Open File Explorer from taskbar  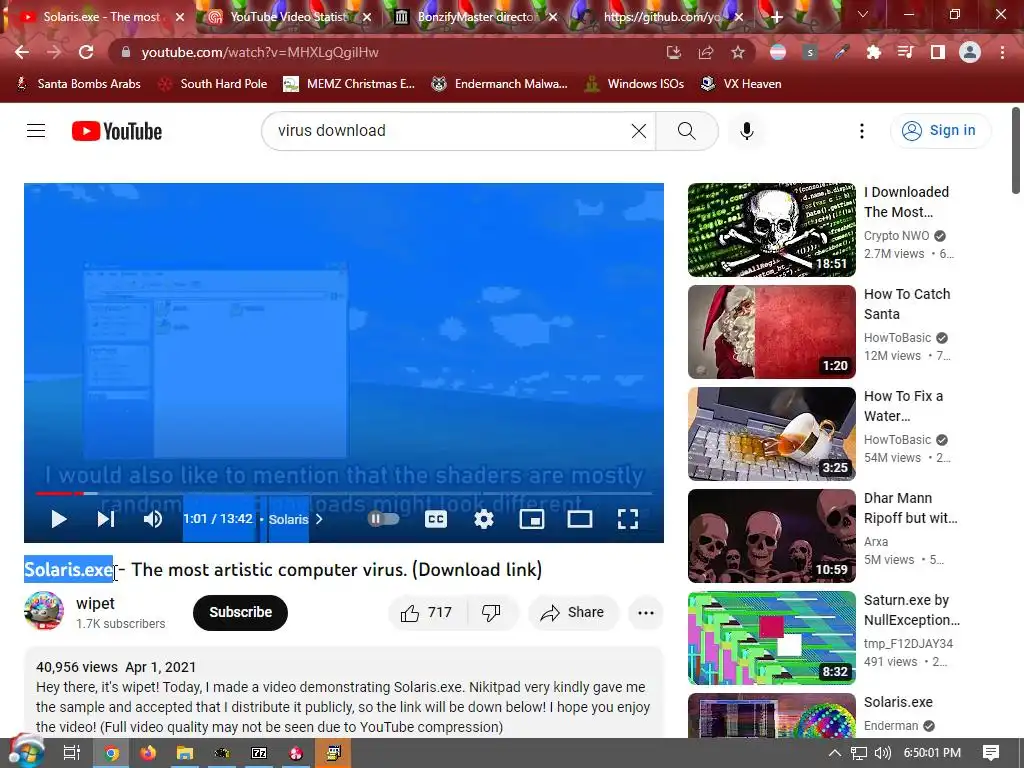click(x=185, y=754)
